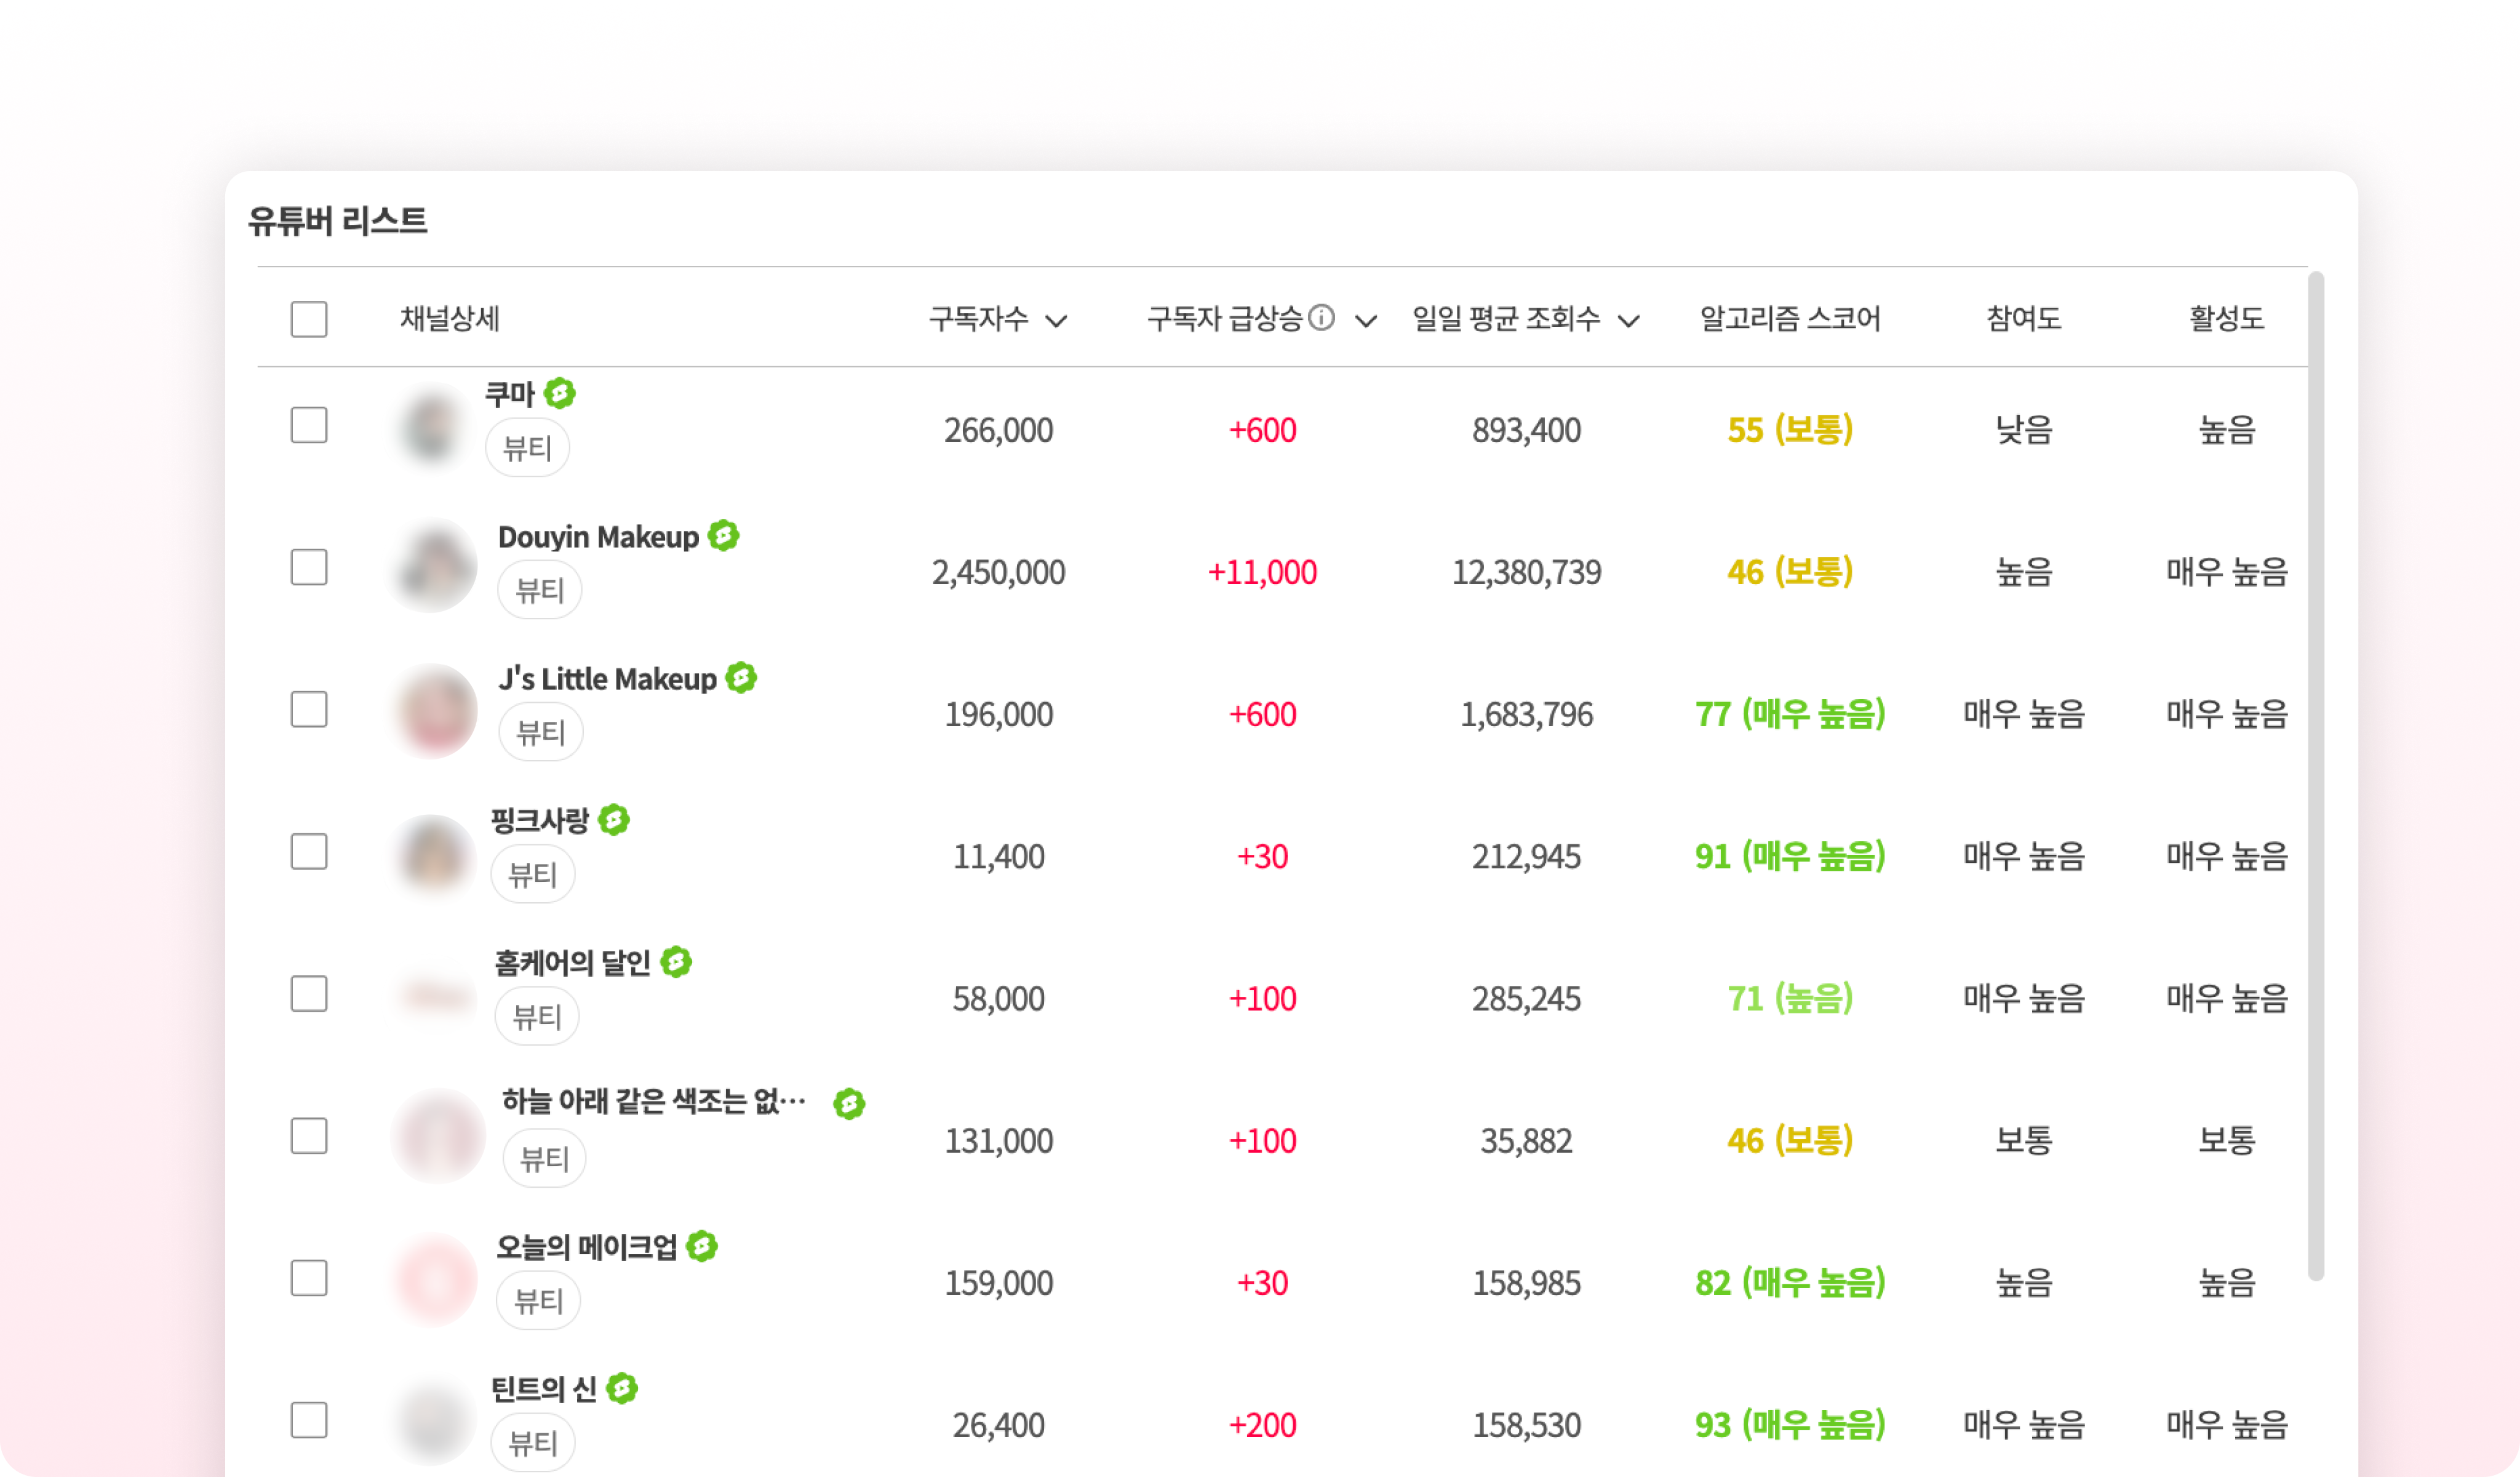Check the box for the 쿠마 row
Viewport: 2520px width, 1477px height.
point(309,425)
